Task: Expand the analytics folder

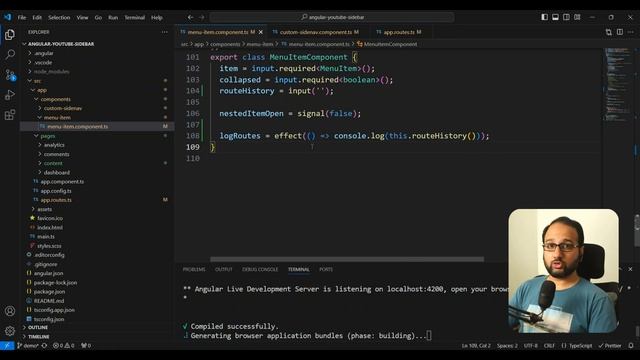Action: pos(54,145)
